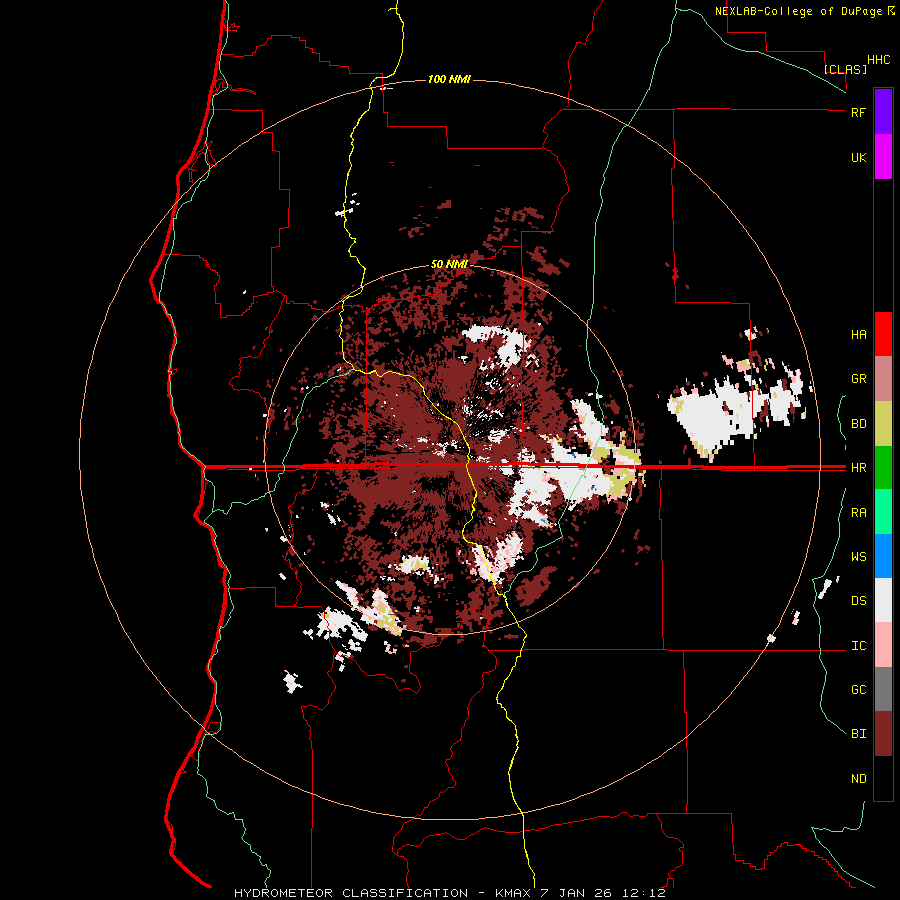Click the UK legend label

click(x=858, y=157)
